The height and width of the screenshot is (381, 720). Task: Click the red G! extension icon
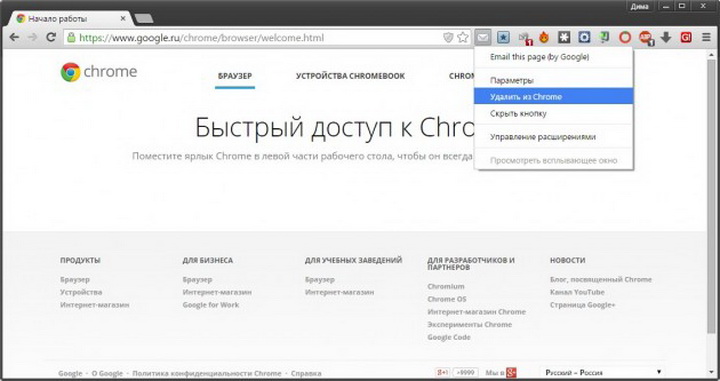pyautogui.click(x=686, y=38)
